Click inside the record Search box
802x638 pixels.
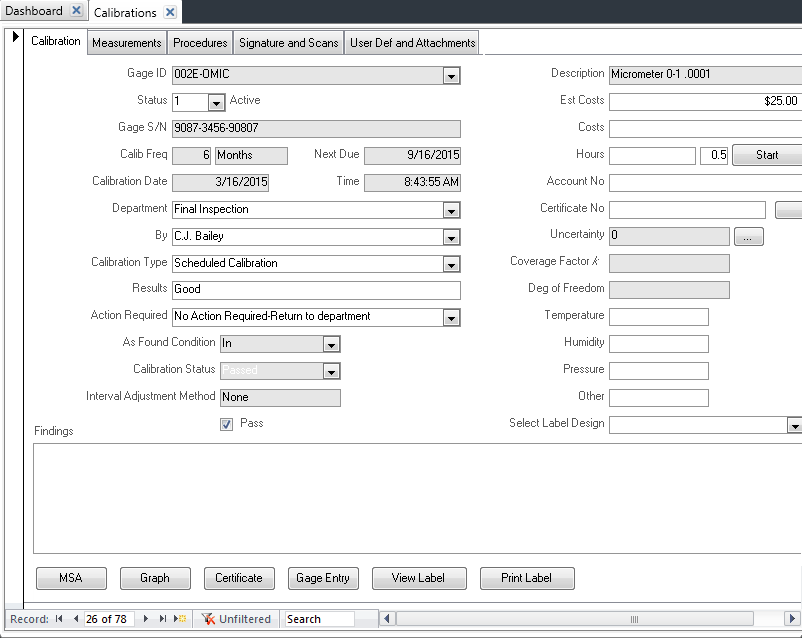click(x=320, y=619)
